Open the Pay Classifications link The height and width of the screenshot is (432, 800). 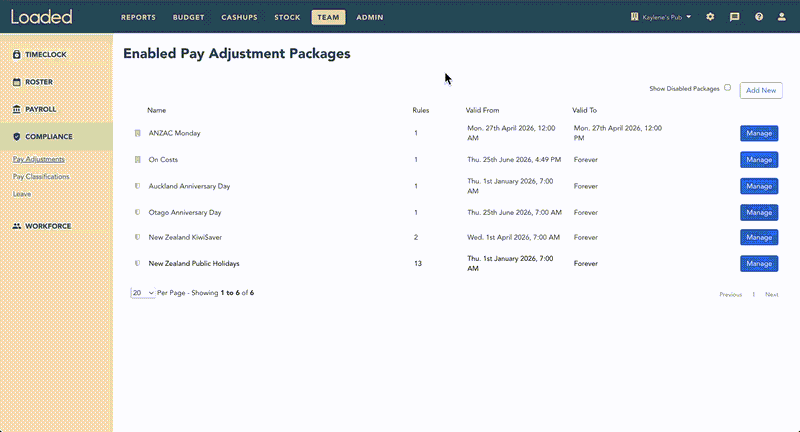pos(41,176)
